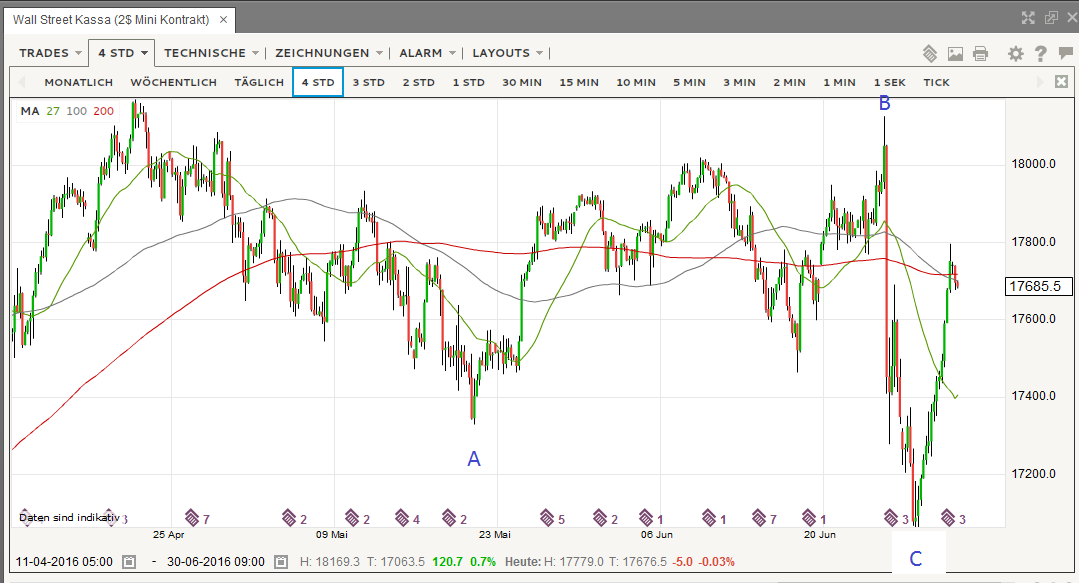The width and height of the screenshot is (1079, 584).
Task: Close the timeframe selection bar
Action: 1061,81
